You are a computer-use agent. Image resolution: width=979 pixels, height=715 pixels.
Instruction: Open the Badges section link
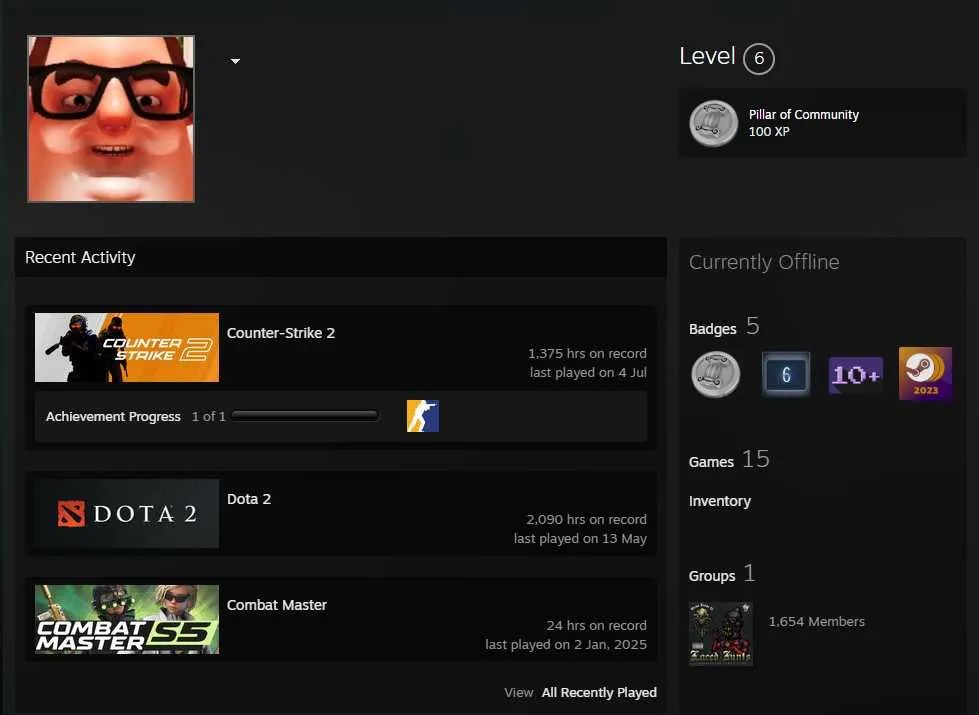pyautogui.click(x=712, y=329)
